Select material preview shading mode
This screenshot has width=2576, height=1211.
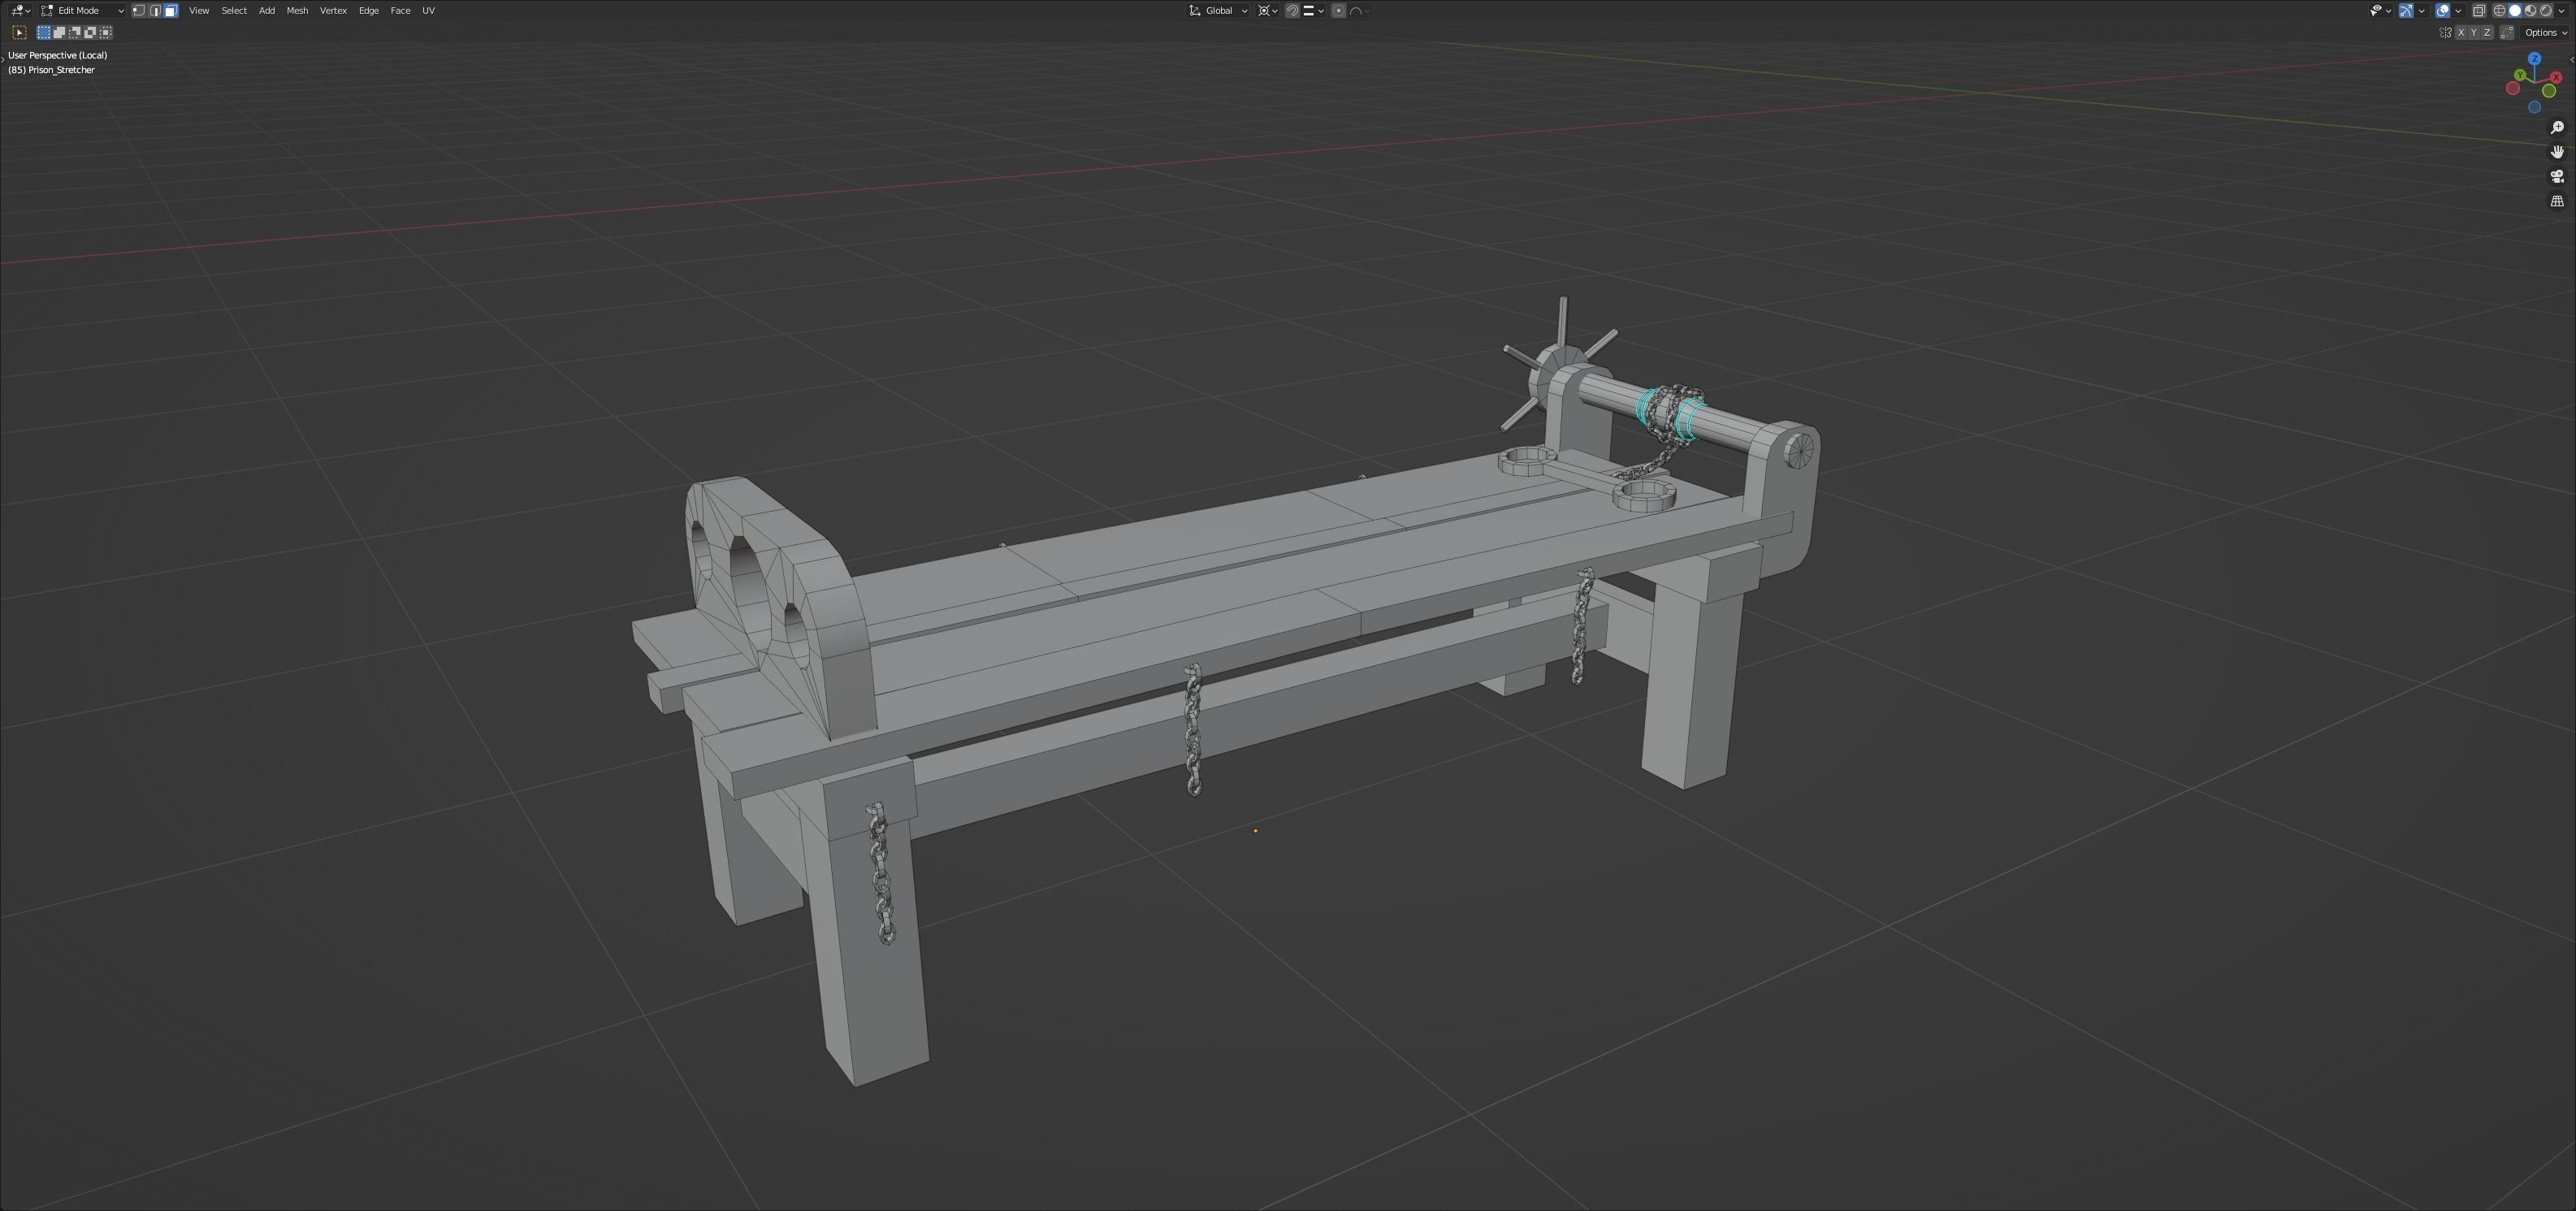point(2530,10)
